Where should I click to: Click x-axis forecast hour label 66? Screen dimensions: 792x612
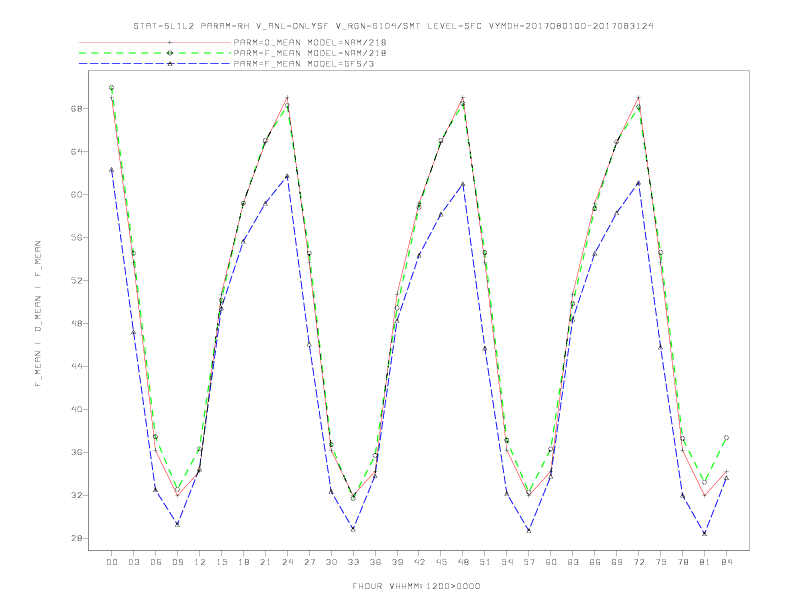point(595,562)
